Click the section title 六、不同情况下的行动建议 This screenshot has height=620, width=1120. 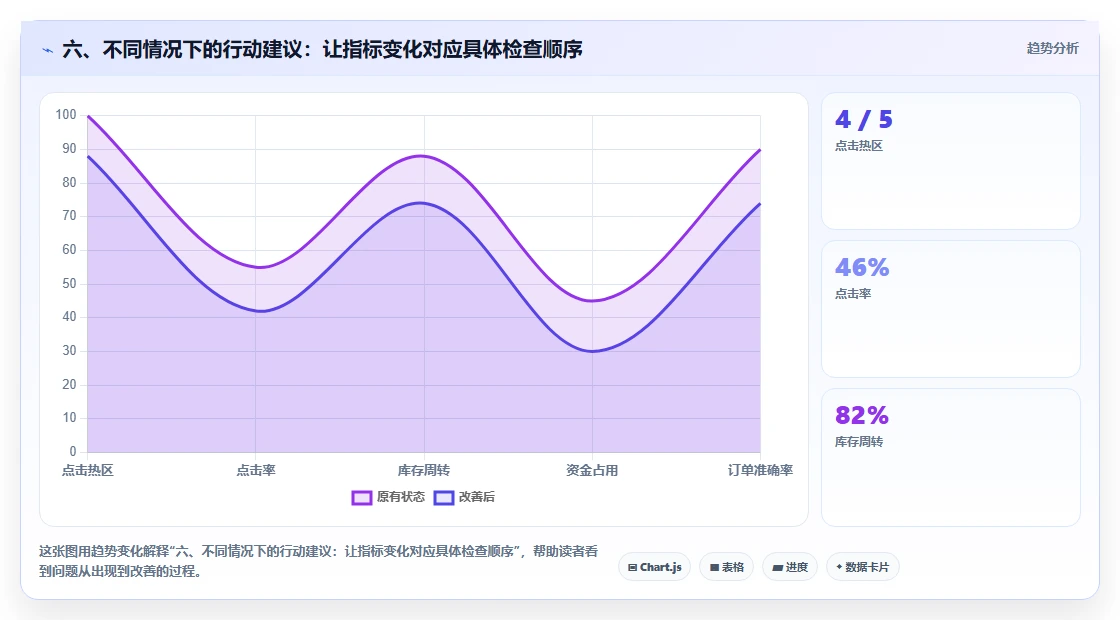point(322,49)
